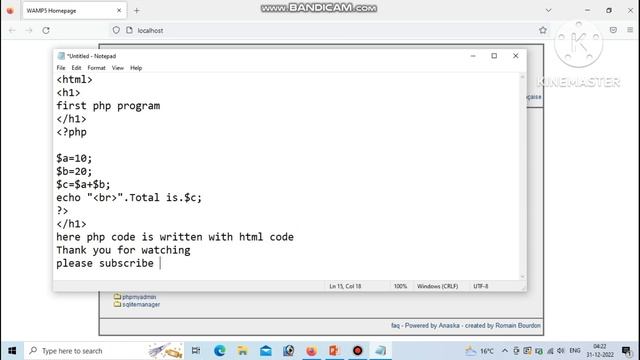Open File Explorer from taskbar
Screen dimensions: 640x360
click(x=242, y=351)
